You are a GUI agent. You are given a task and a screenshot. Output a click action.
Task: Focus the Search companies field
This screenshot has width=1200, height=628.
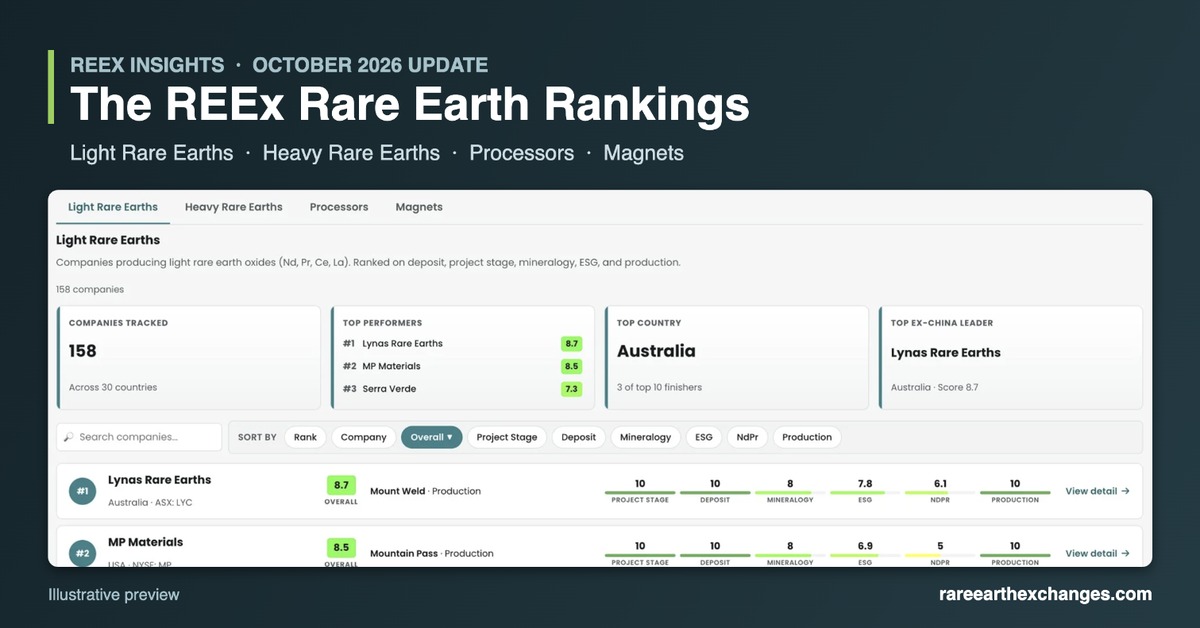(139, 437)
